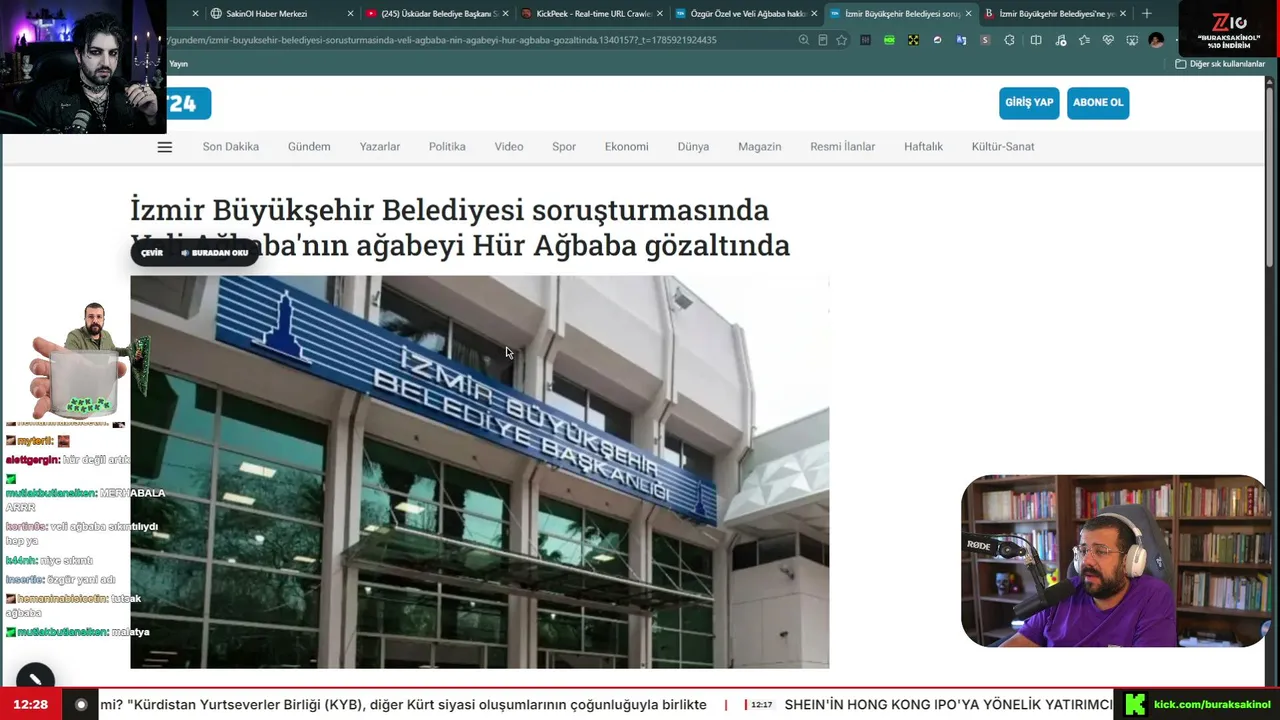Click the green NOX extension icon
1280x720 pixels.
(x=889, y=40)
